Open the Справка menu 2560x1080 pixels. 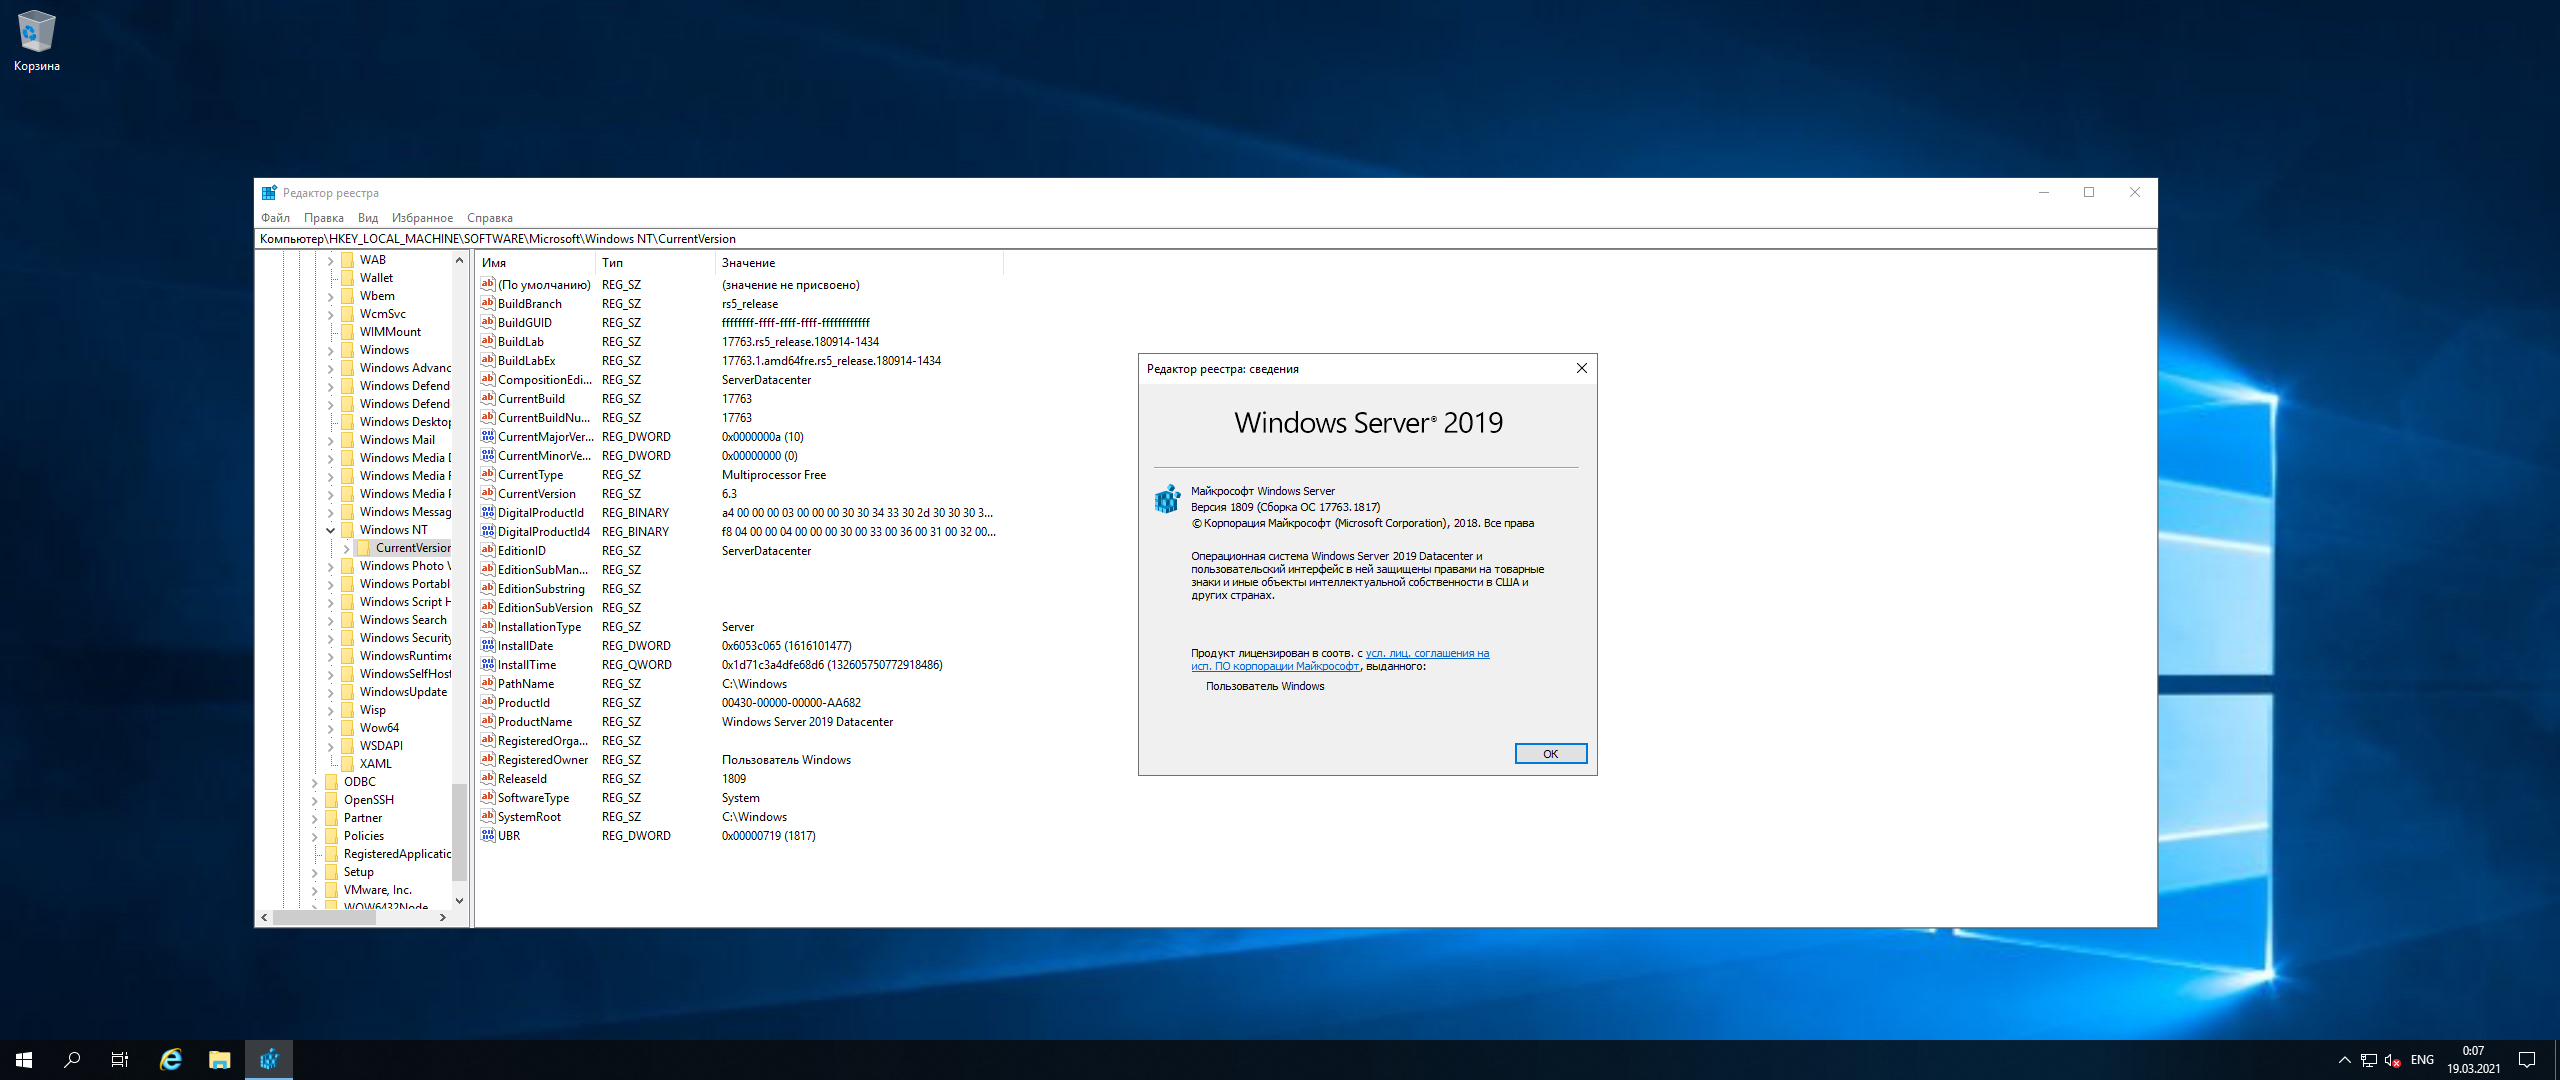click(x=489, y=218)
